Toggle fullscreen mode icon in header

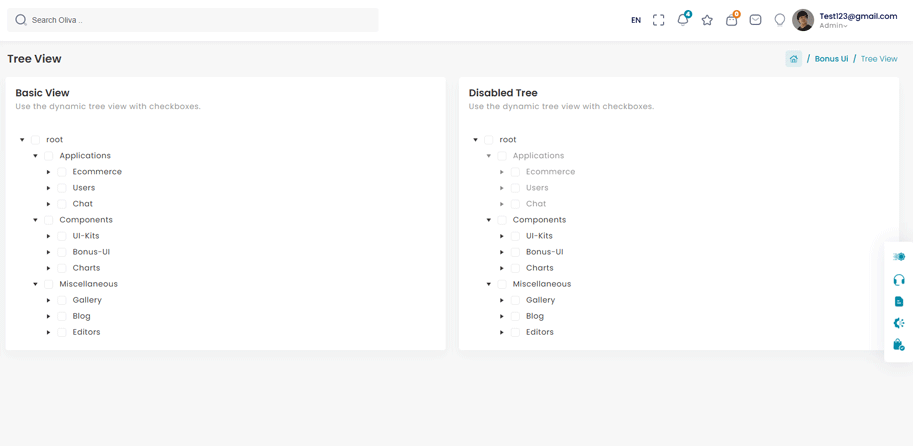659,20
